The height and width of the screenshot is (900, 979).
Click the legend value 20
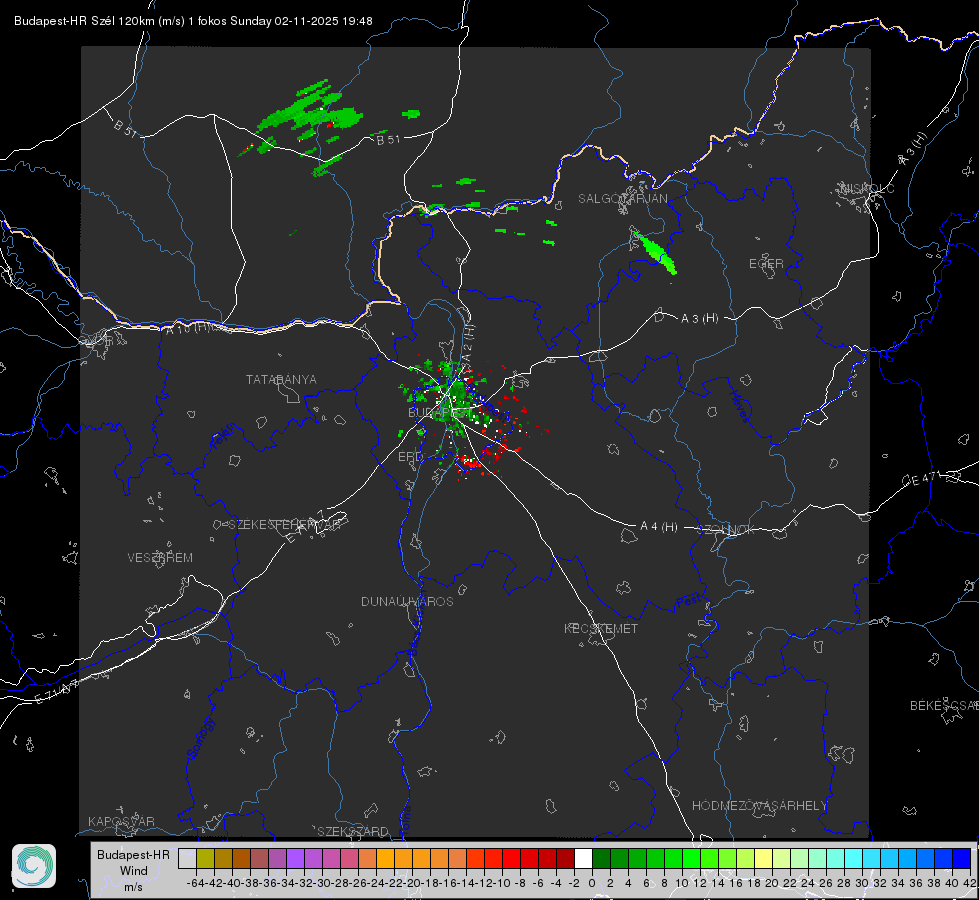[772, 883]
